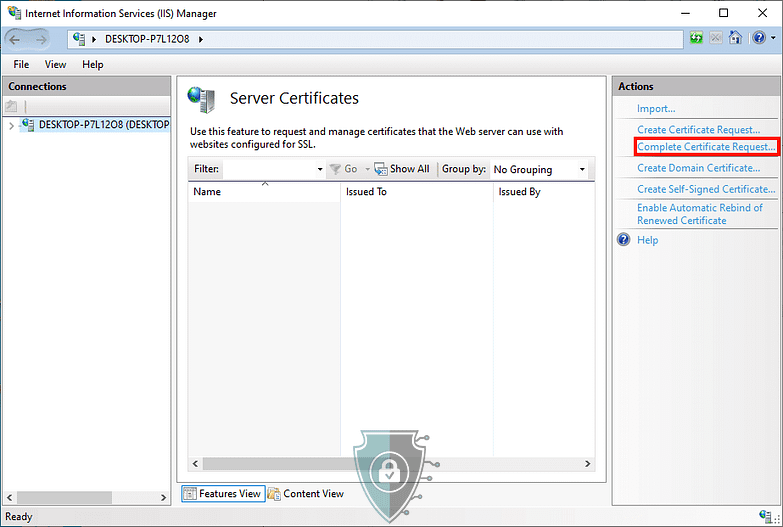Click the Content View icon

(x=274, y=494)
